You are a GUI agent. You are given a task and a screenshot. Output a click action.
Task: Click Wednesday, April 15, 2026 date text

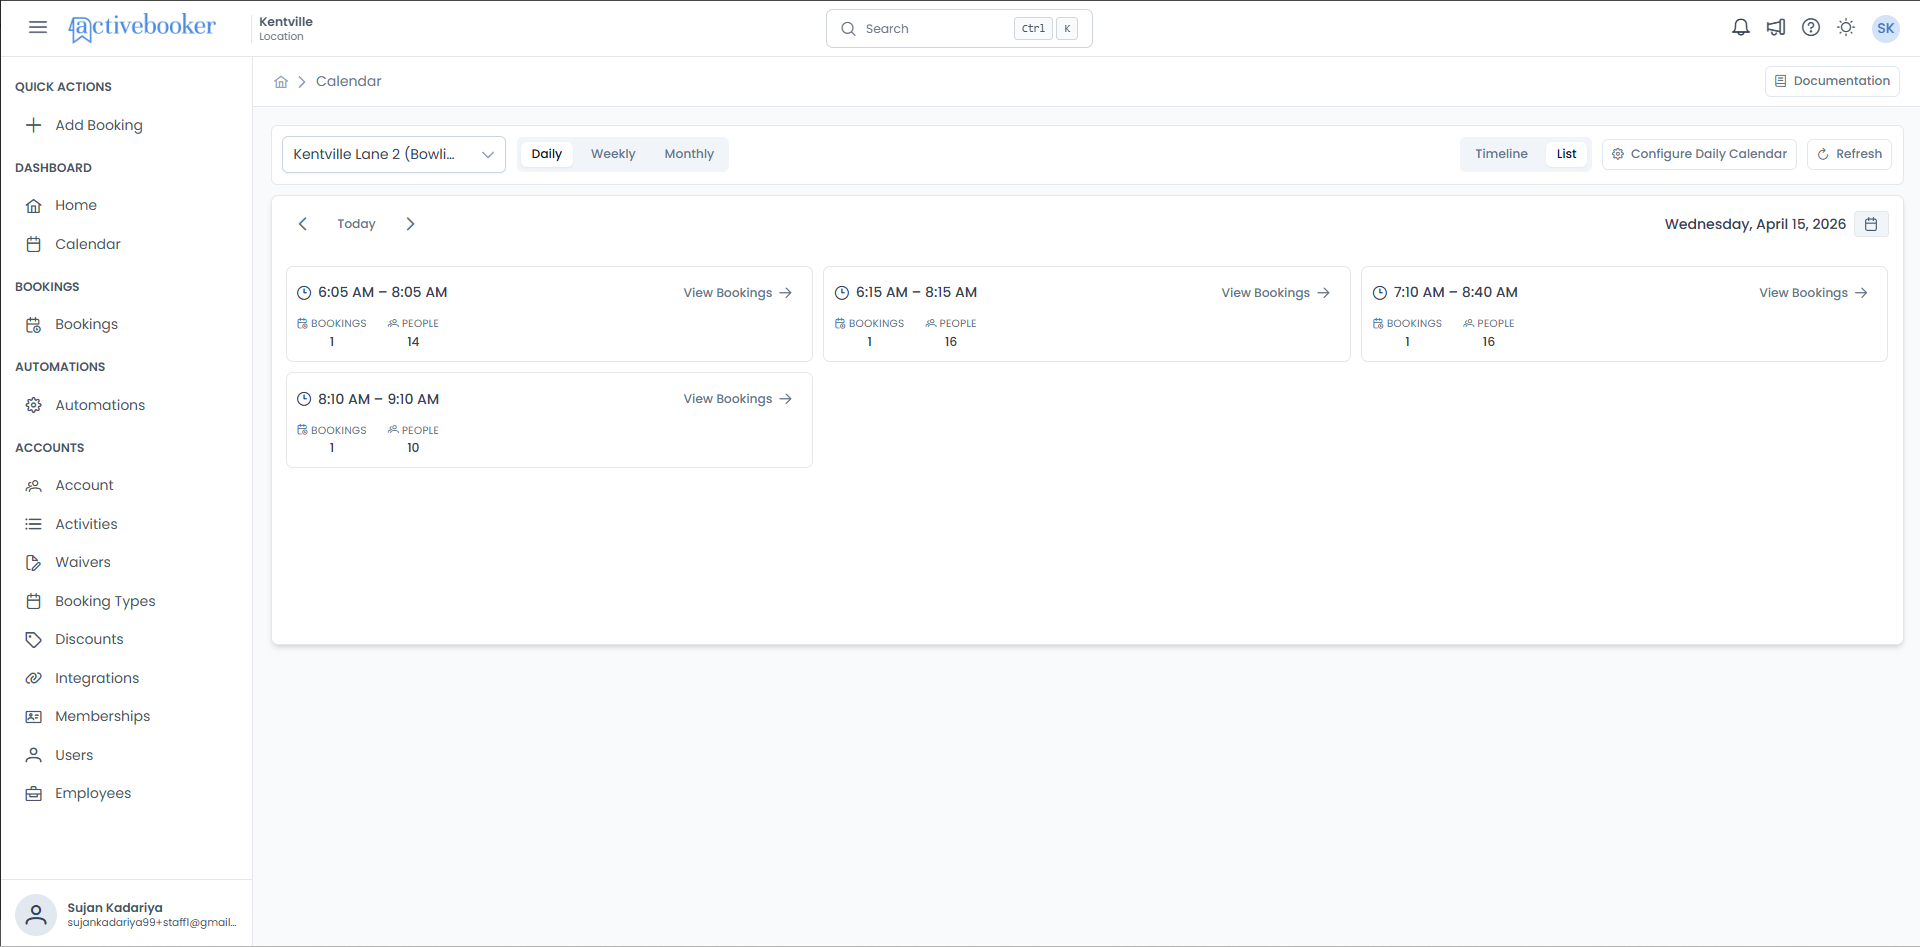click(1755, 224)
